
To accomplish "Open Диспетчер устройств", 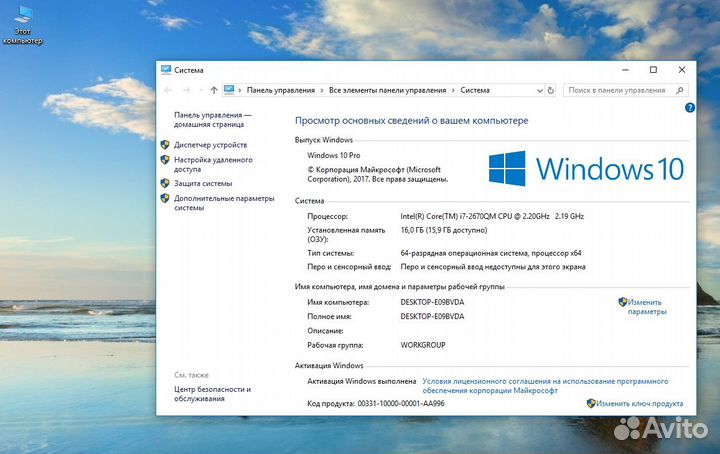I will 210,145.
